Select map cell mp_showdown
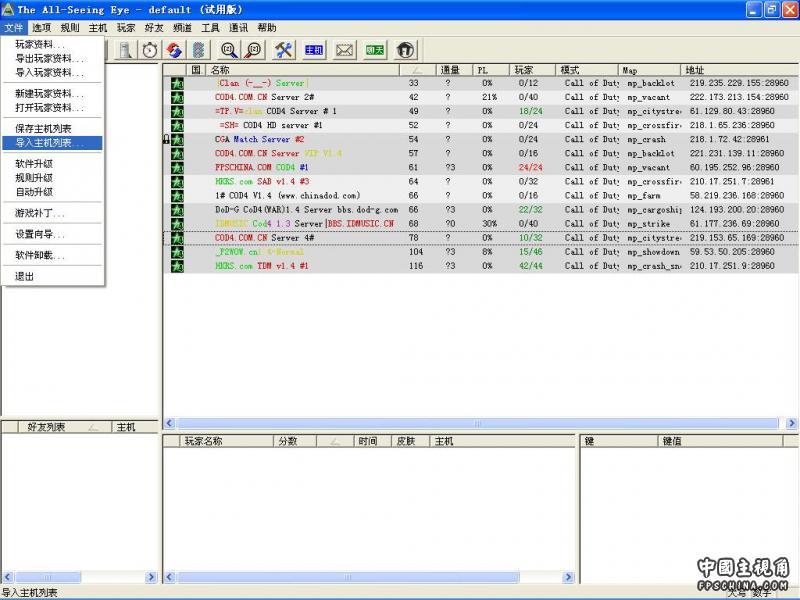Image resolution: width=800 pixels, height=600 pixels. (653, 252)
